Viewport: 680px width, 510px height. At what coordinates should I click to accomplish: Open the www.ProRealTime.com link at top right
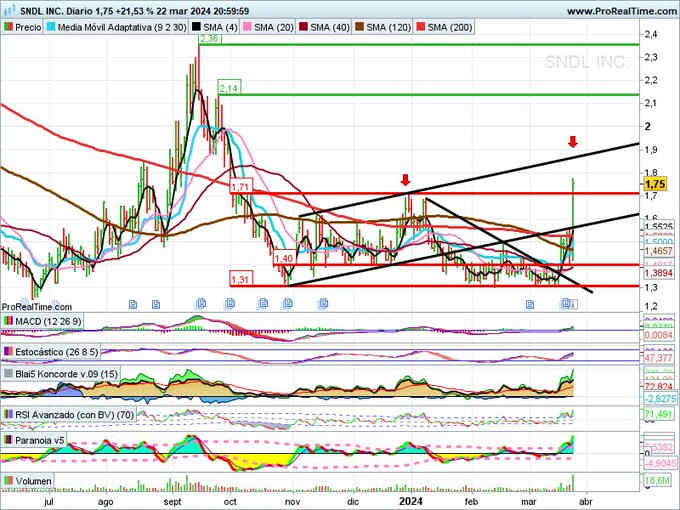click(x=622, y=11)
